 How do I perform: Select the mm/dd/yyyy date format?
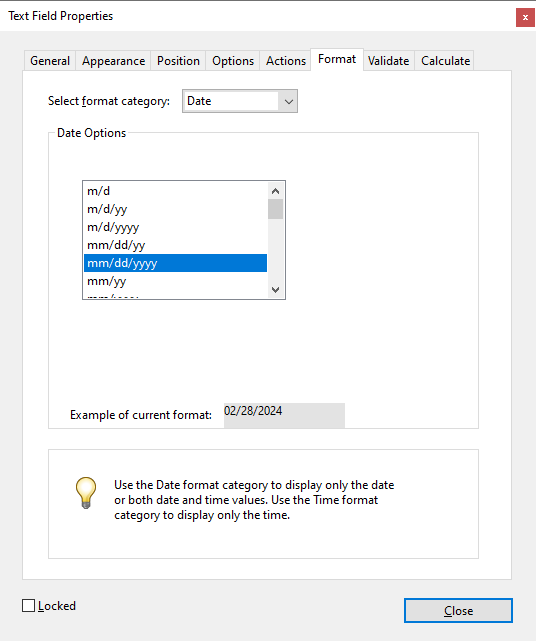[175, 263]
